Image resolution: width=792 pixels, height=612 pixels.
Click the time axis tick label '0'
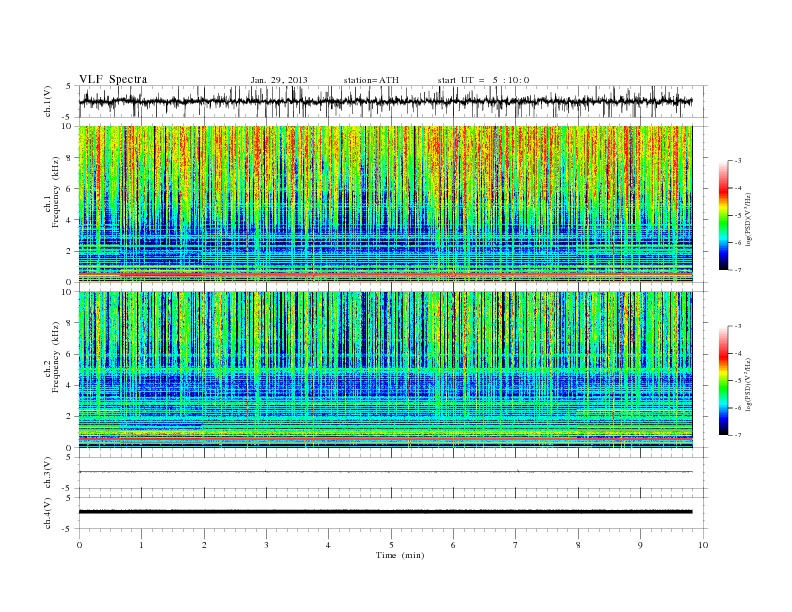[x=79, y=545]
